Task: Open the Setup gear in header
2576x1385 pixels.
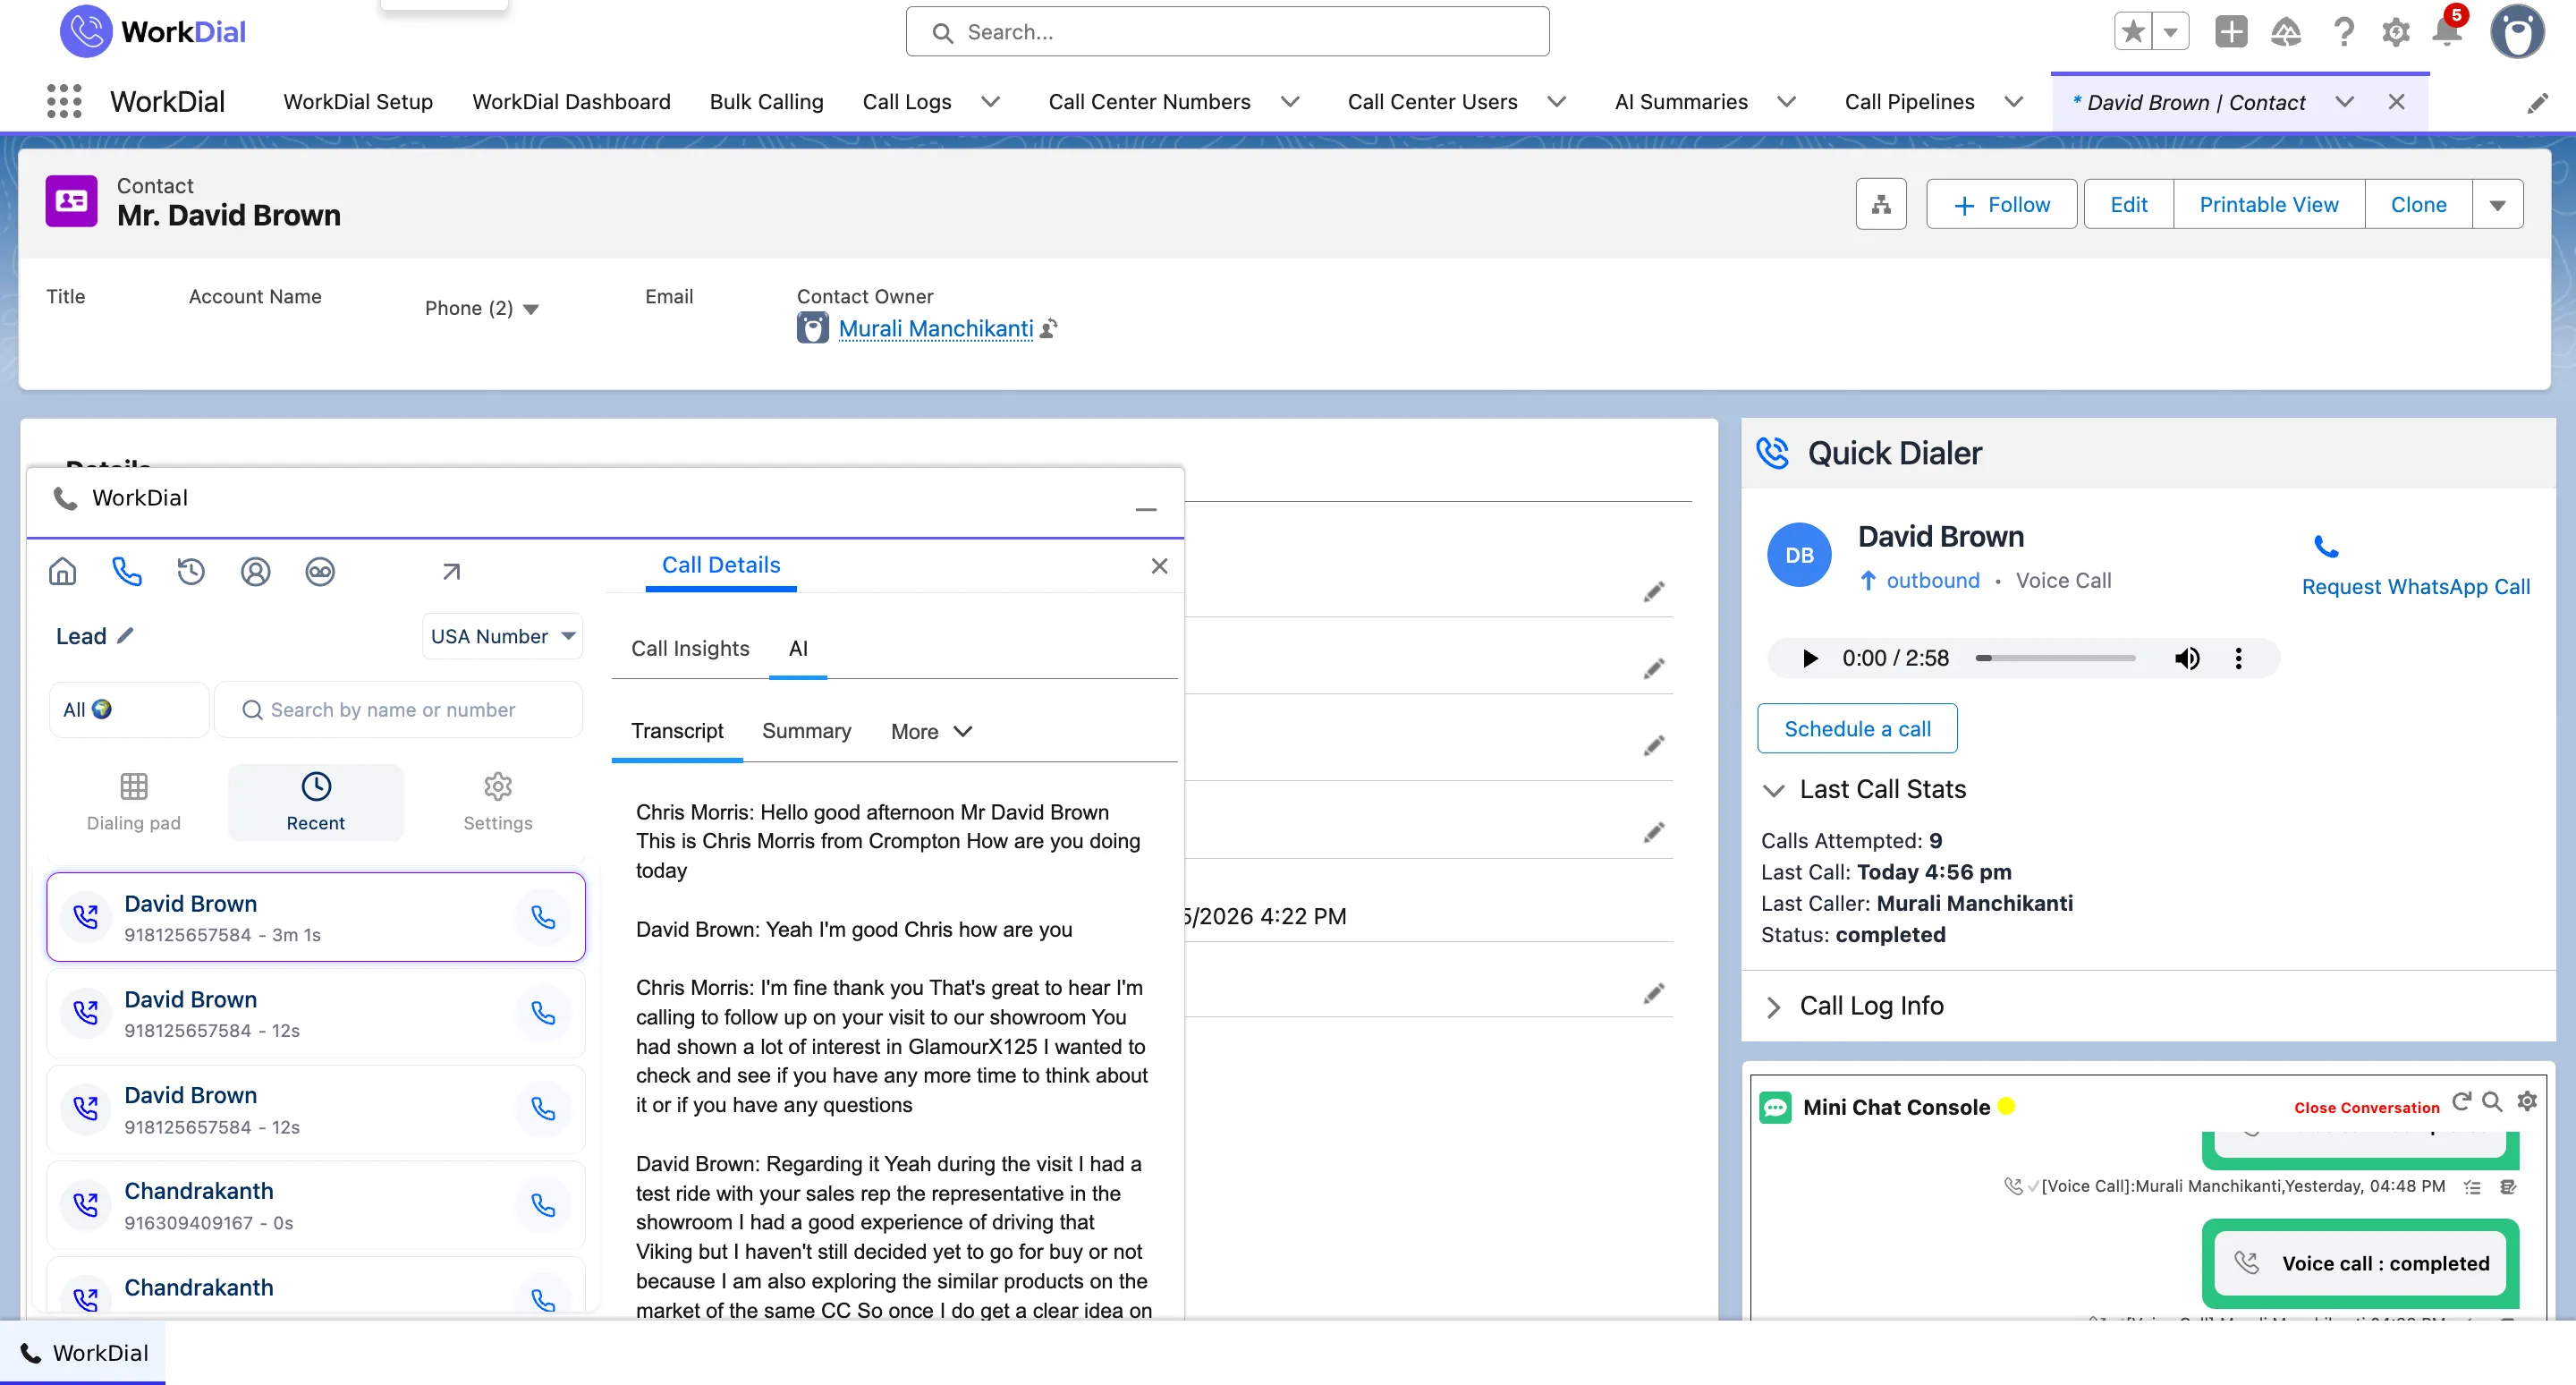Action: click(2395, 32)
